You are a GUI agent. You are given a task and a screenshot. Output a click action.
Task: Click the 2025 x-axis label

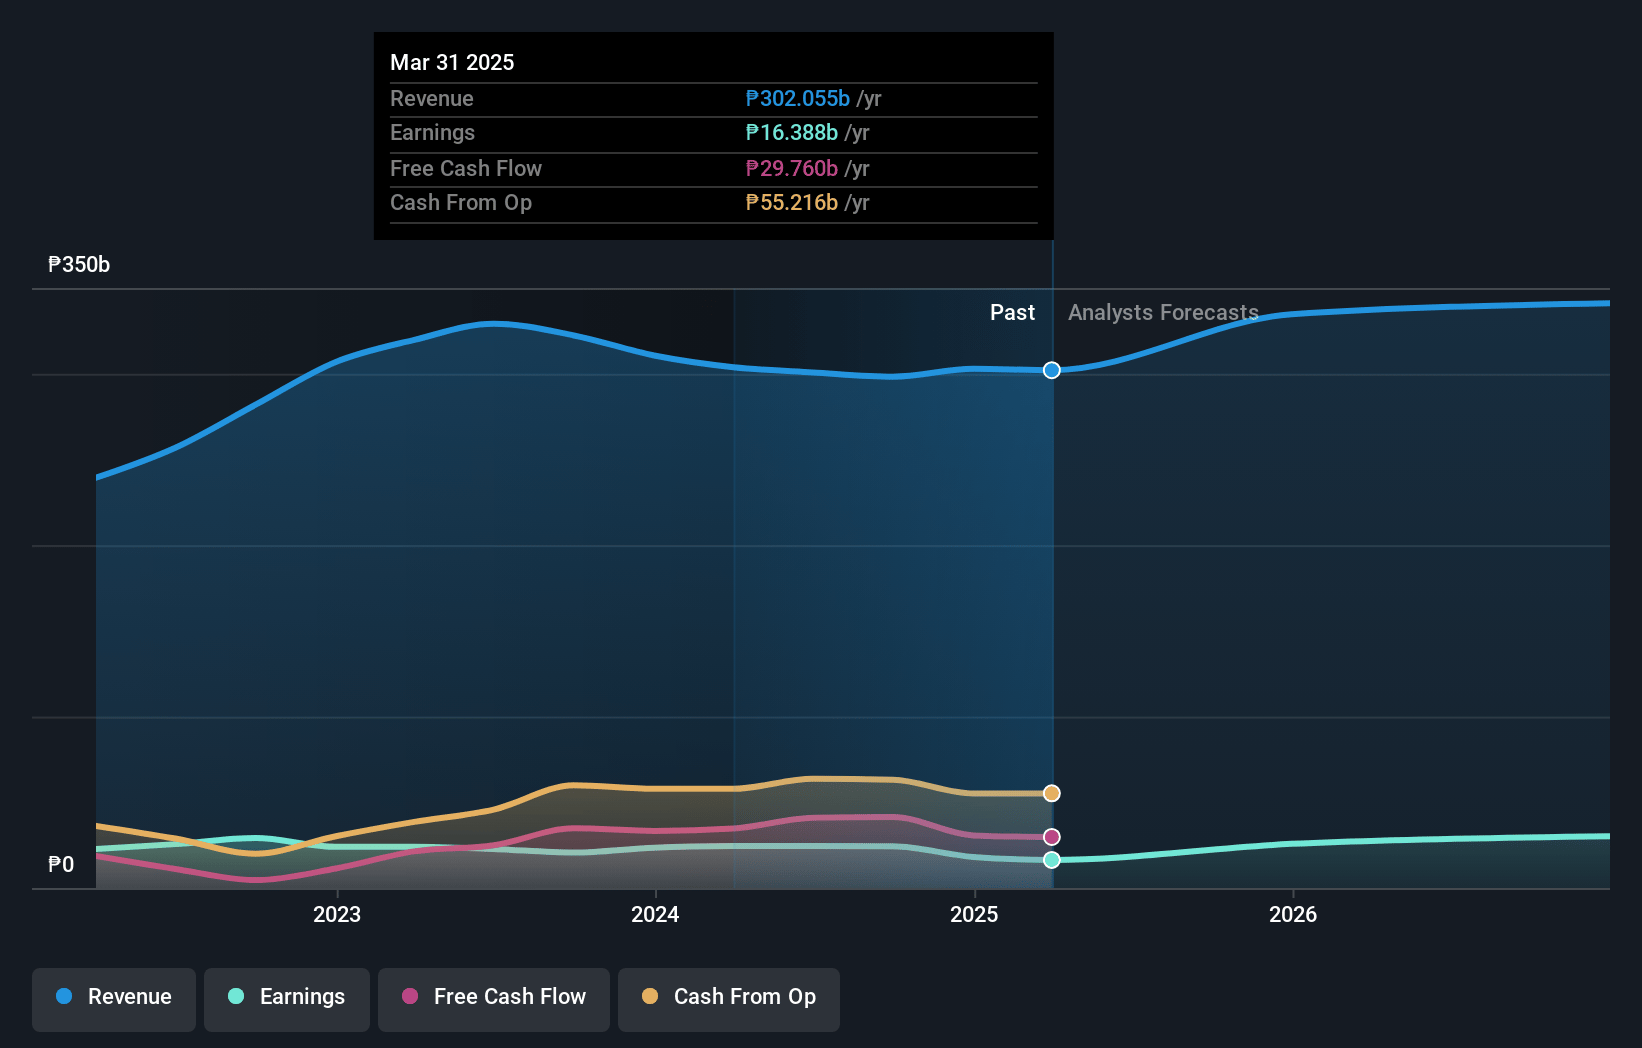coord(974,914)
